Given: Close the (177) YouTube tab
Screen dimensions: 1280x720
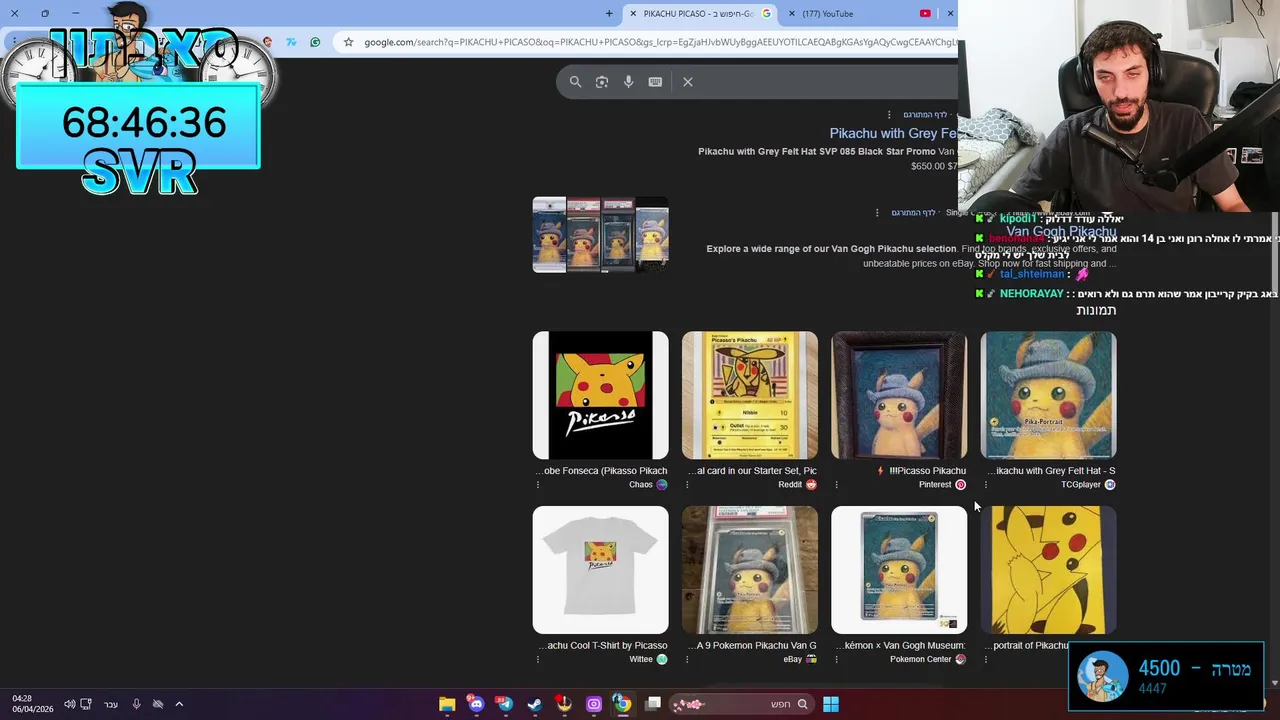Looking at the screenshot, I should coord(793,13).
